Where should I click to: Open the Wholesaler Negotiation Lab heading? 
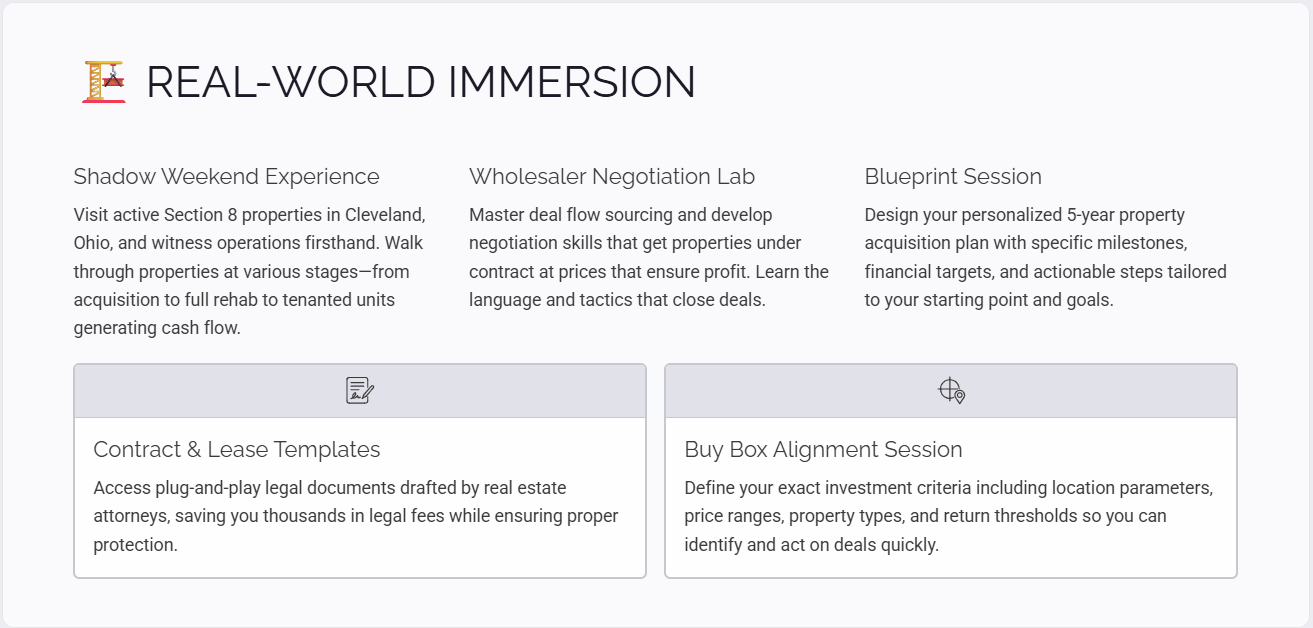pos(612,177)
